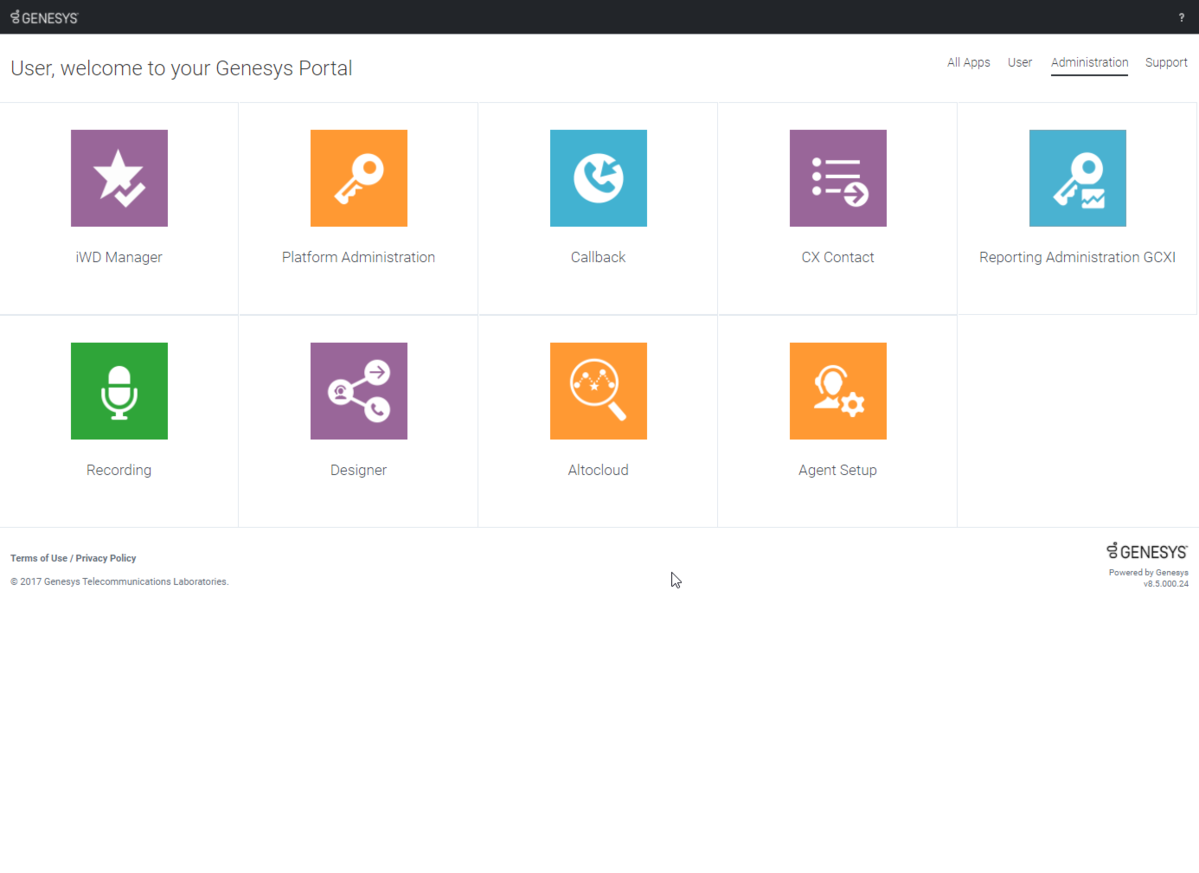Launch the Agent Setup headset icon
This screenshot has height=873, width=1199.
(x=838, y=391)
